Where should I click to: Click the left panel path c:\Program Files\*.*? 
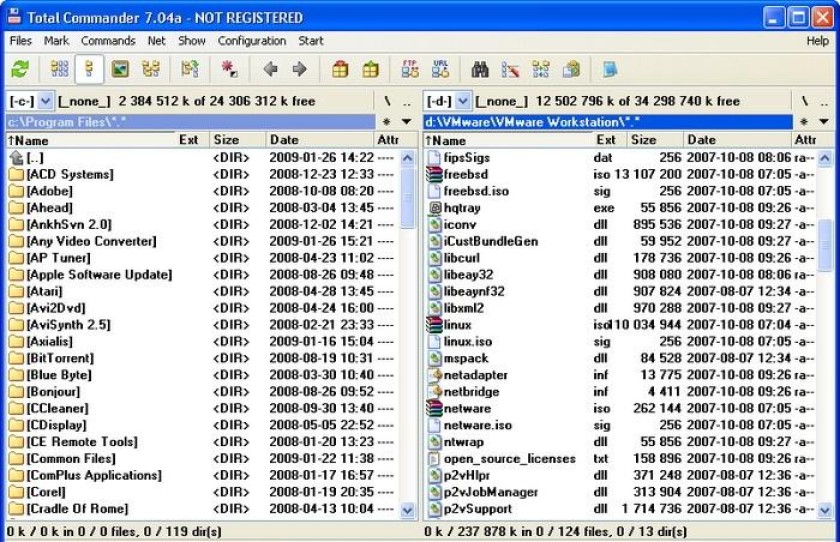(190, 122)
